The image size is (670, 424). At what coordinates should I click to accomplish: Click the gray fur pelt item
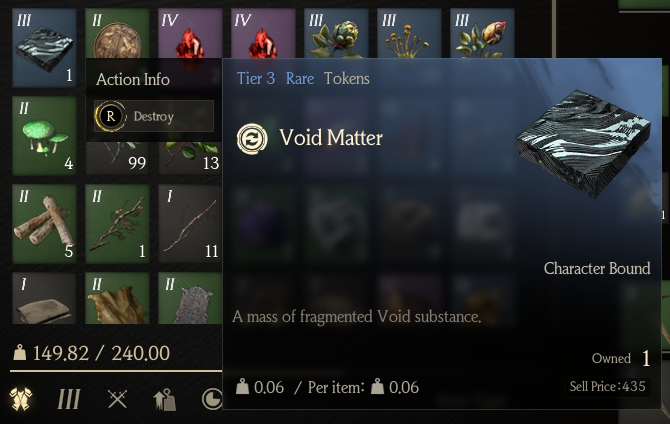click(190, 298)
